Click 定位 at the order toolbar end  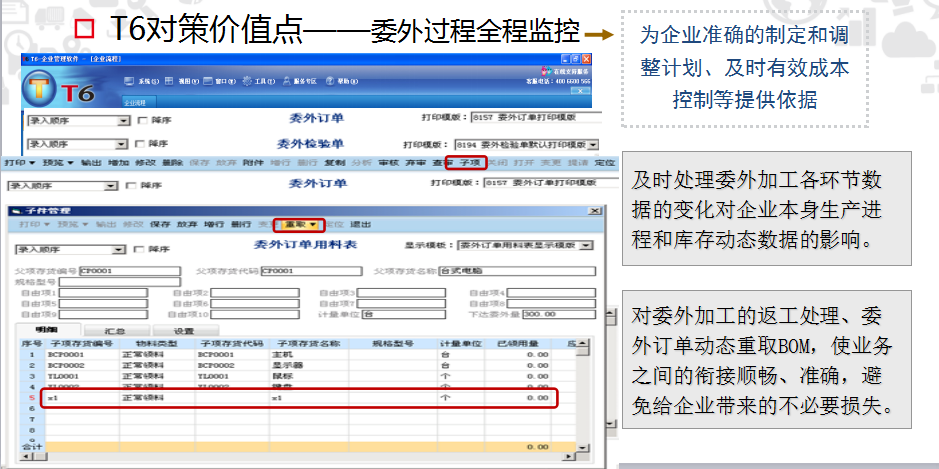[x=605, y=163]
